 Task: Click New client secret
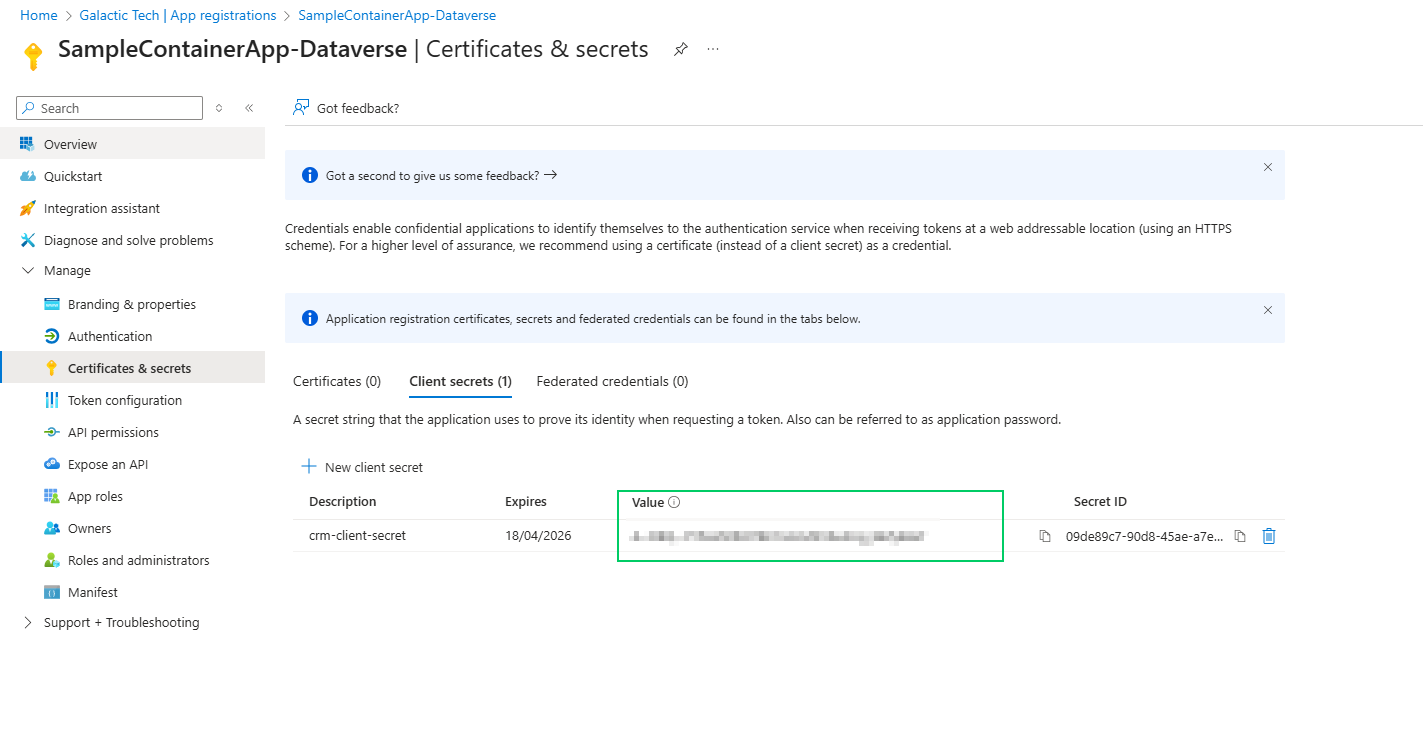click(x=362, y=467)
